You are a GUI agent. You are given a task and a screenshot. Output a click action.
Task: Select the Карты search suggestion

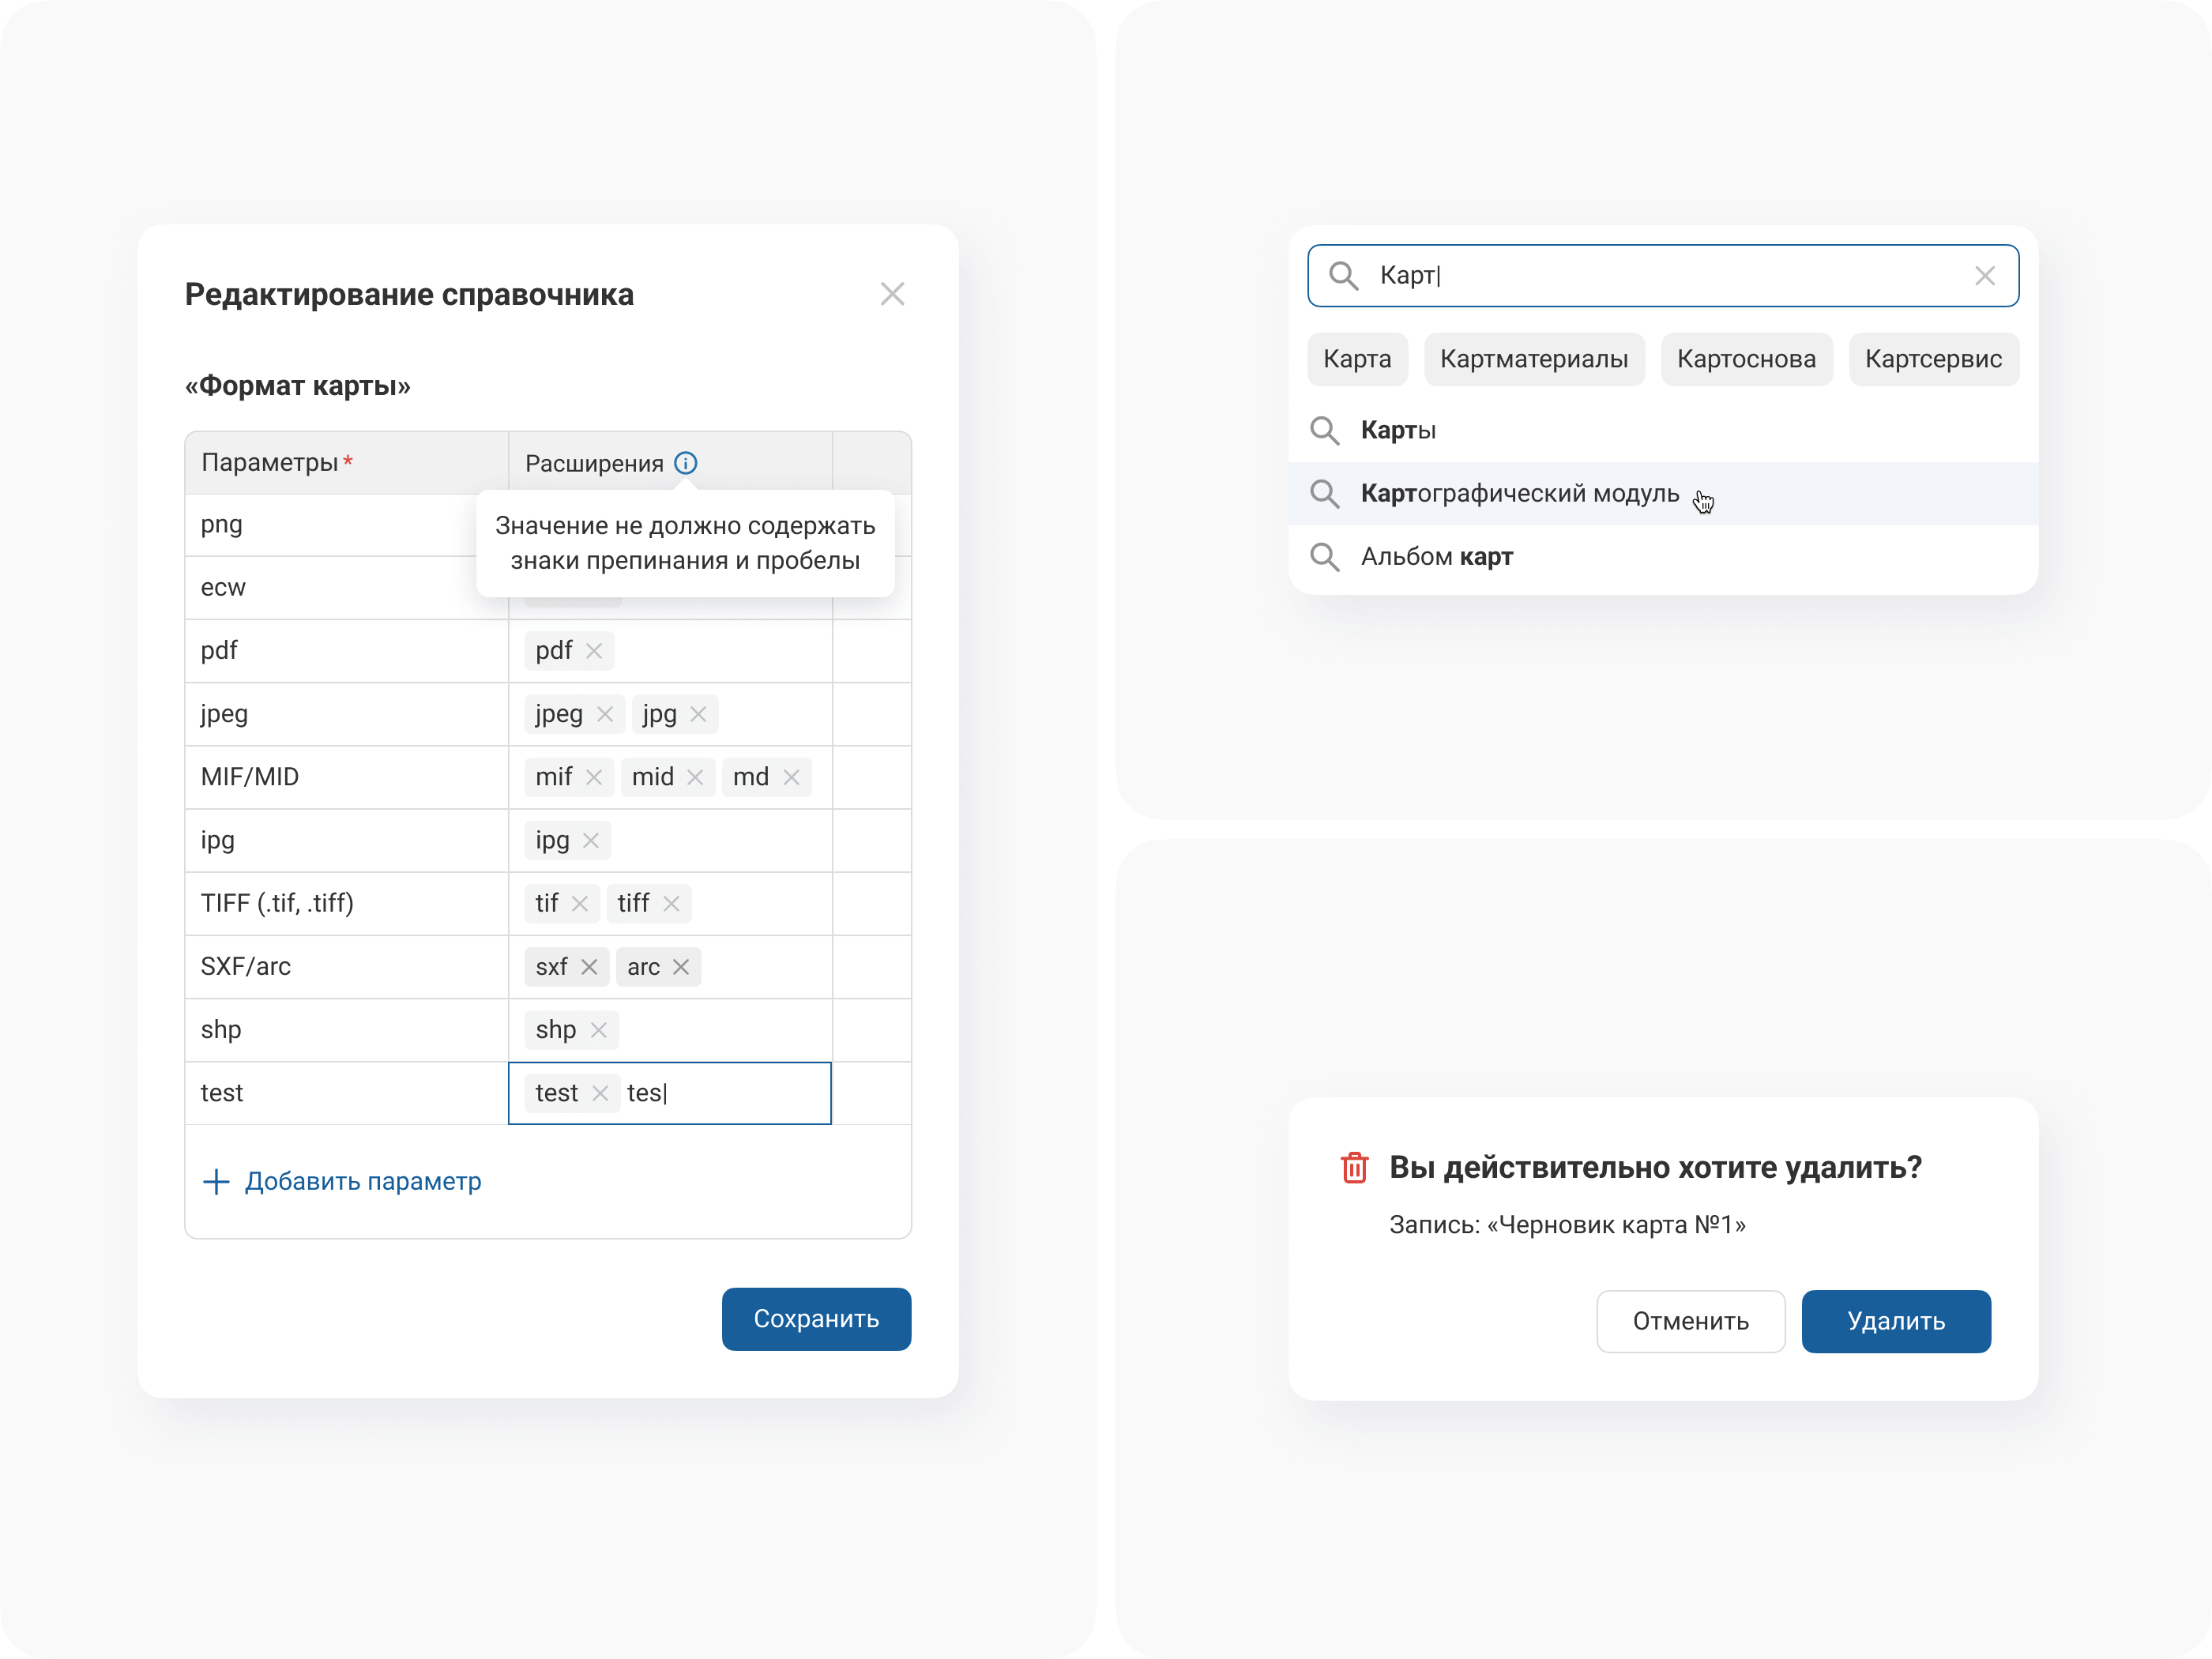pos(1398,431)
